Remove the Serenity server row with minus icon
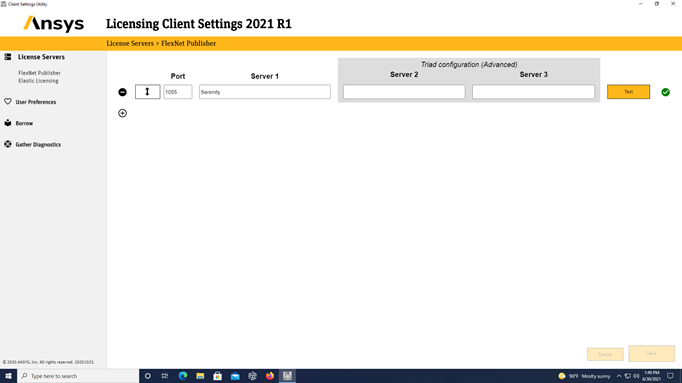This screenshot has width=682, height=383. tap(123, 92)
